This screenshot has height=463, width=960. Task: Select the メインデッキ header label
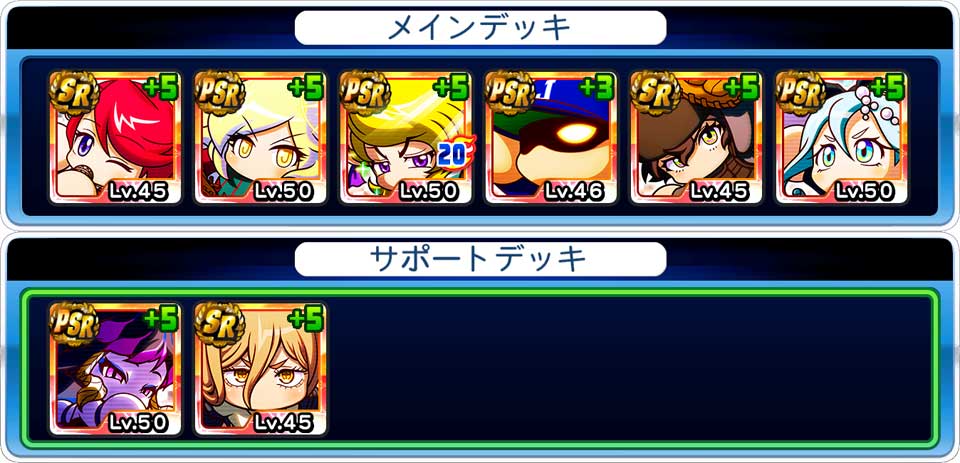tap(480, 28)
